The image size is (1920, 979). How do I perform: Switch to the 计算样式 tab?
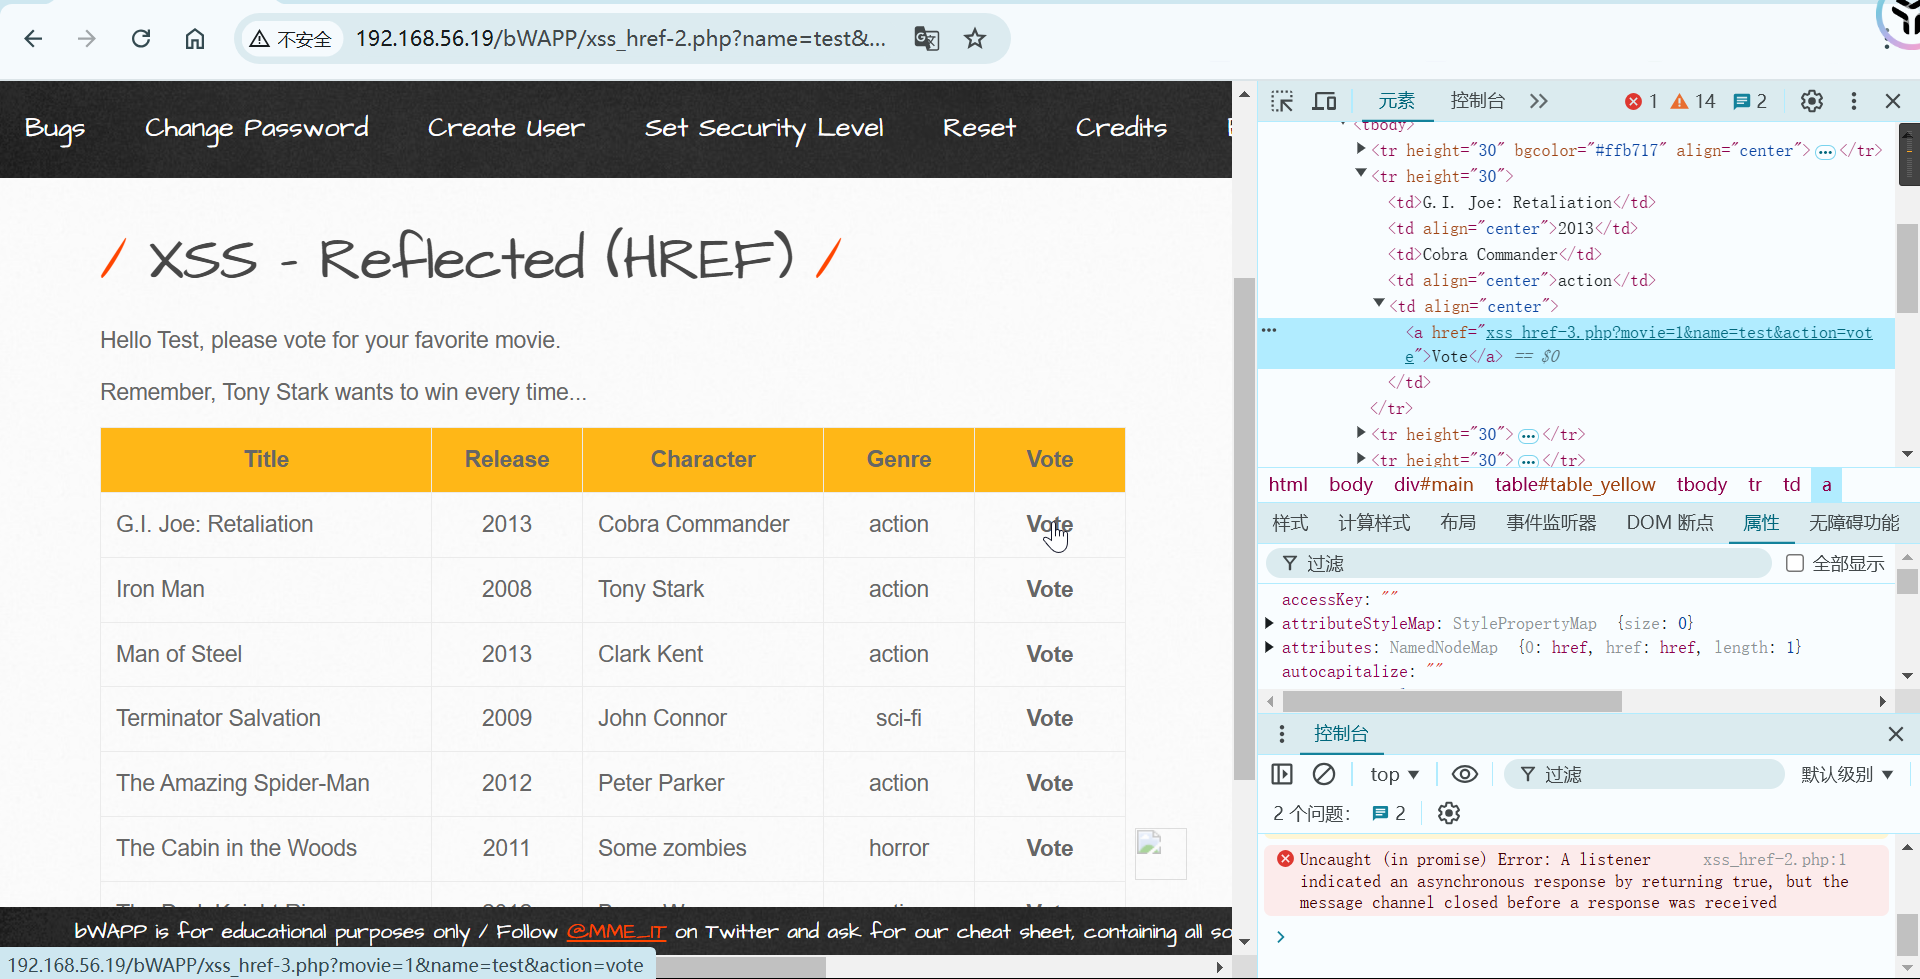click(1373, 523)
